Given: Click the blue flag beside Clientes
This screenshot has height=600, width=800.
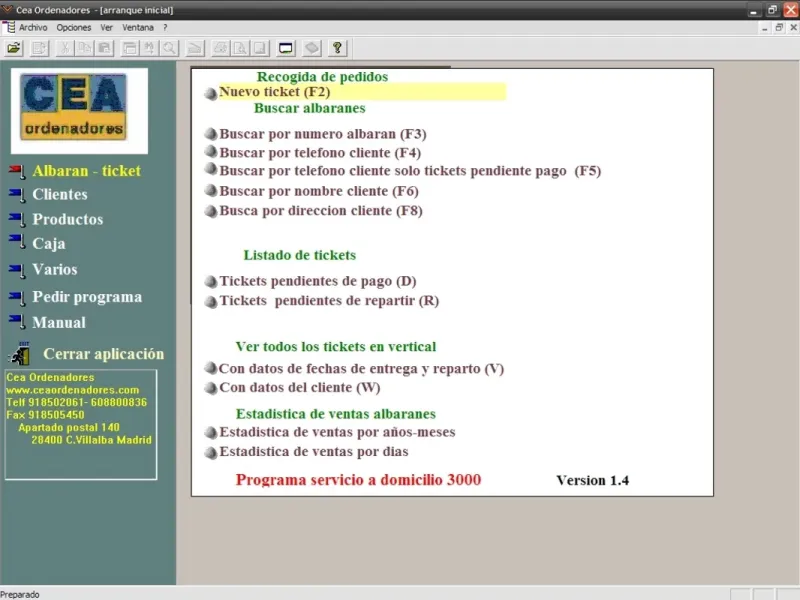Looking at the screenshot, I should [x=17, y=195].
